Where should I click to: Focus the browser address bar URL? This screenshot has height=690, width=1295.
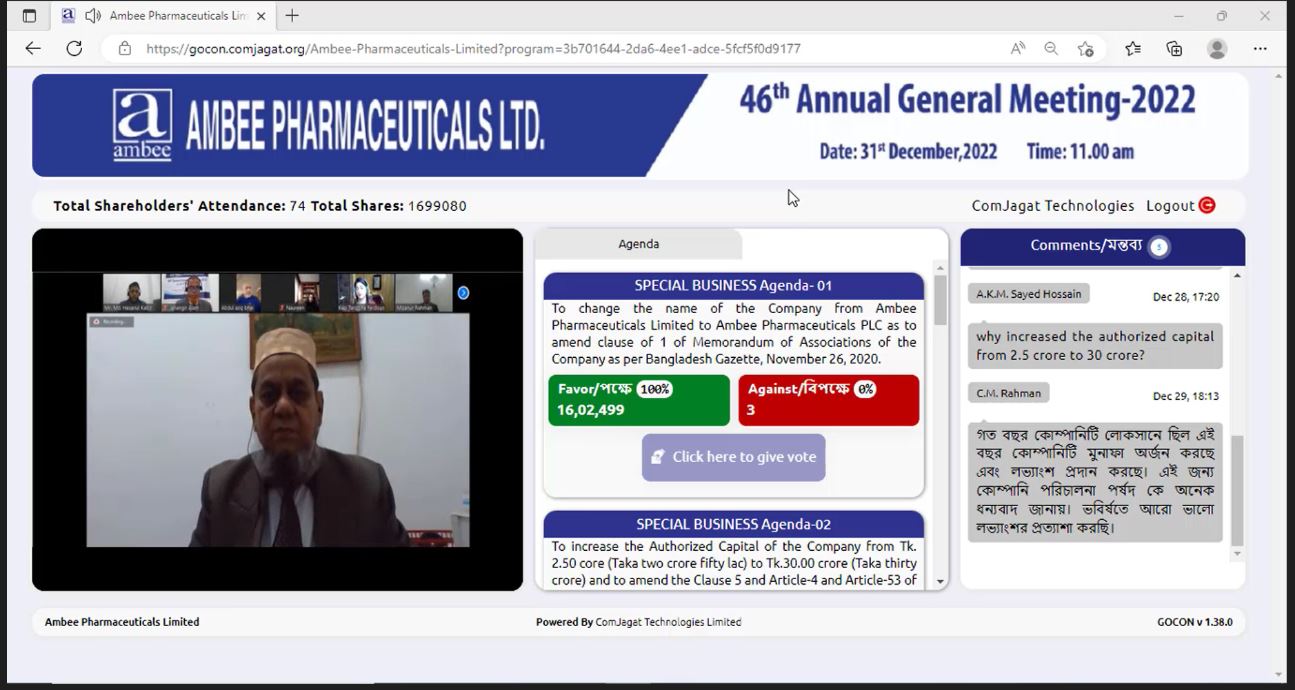click(473, 48)
